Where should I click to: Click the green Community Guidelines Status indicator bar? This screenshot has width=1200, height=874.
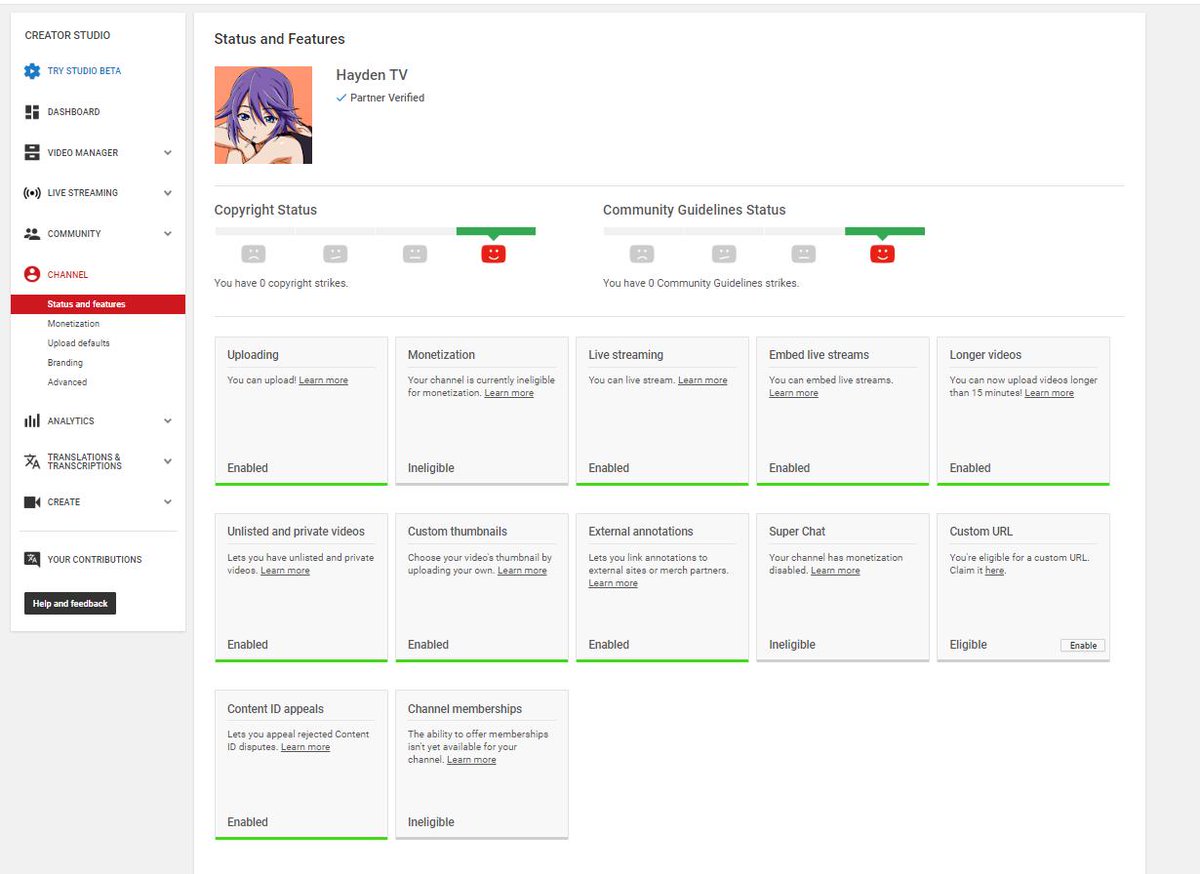tap(885, 231)
